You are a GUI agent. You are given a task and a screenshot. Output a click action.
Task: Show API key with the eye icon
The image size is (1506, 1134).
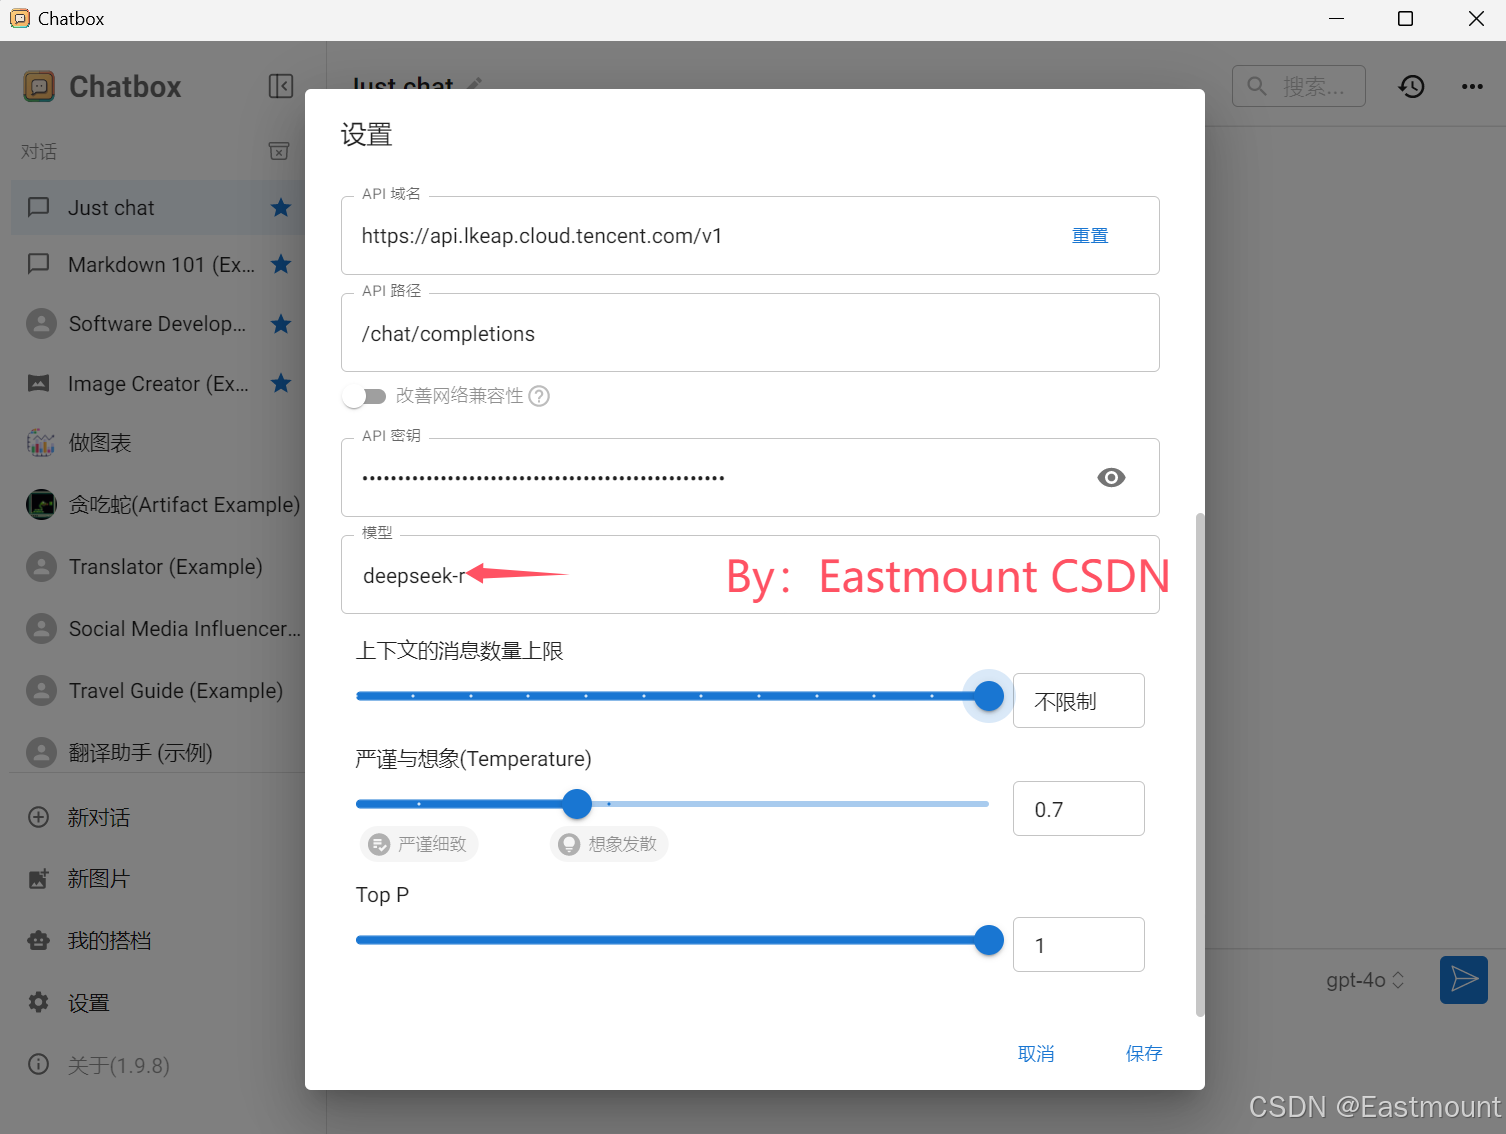point(1111,478)
